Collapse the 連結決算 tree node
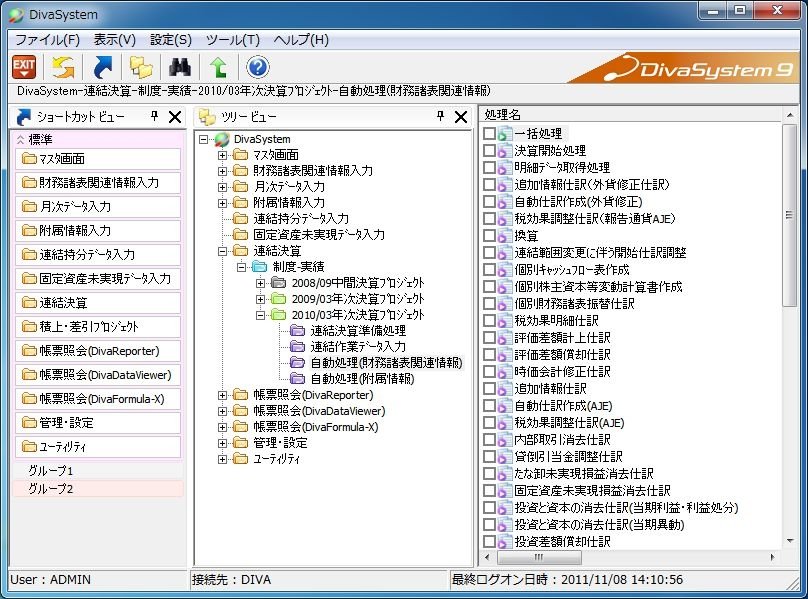Viewport: 808px width, 599px height. (x=222, y=252)
